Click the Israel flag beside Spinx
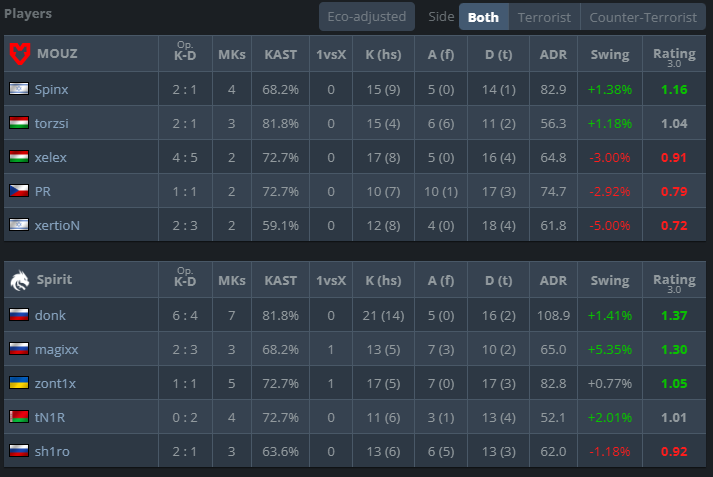Image resolution: width=713 pixels, height=477 pixels. [19, 89]
